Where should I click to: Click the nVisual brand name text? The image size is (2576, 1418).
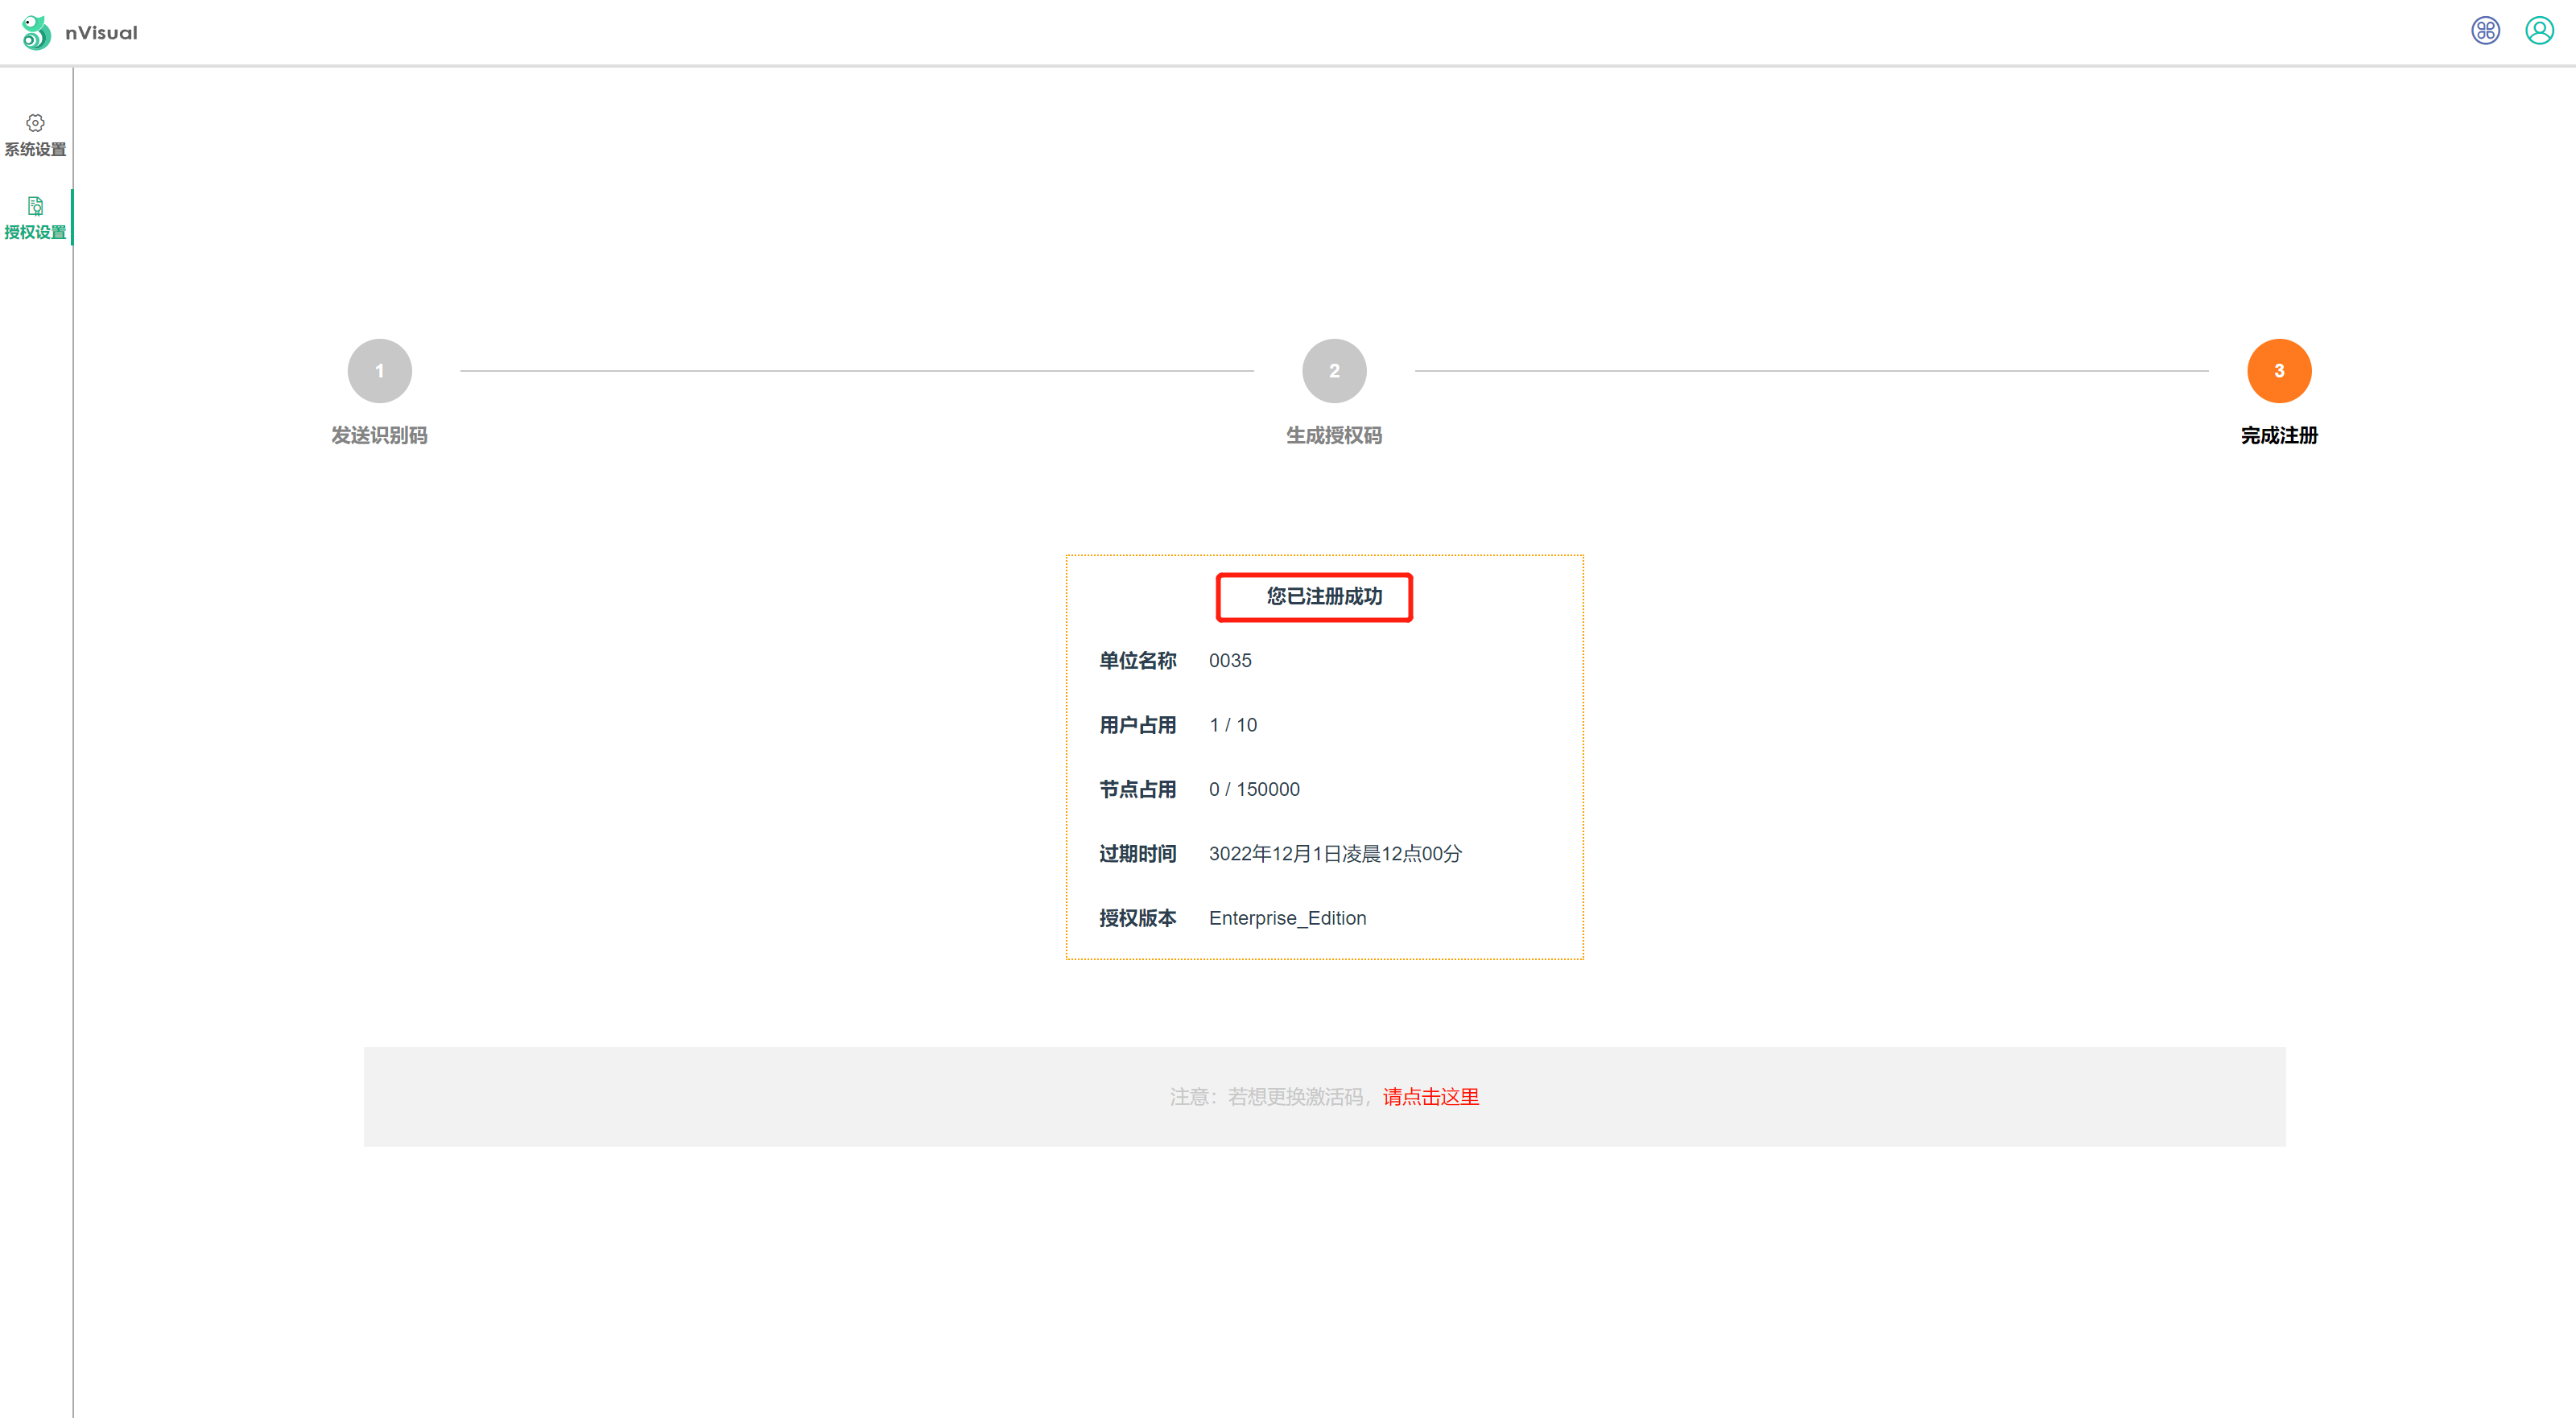tap(101, 33)
